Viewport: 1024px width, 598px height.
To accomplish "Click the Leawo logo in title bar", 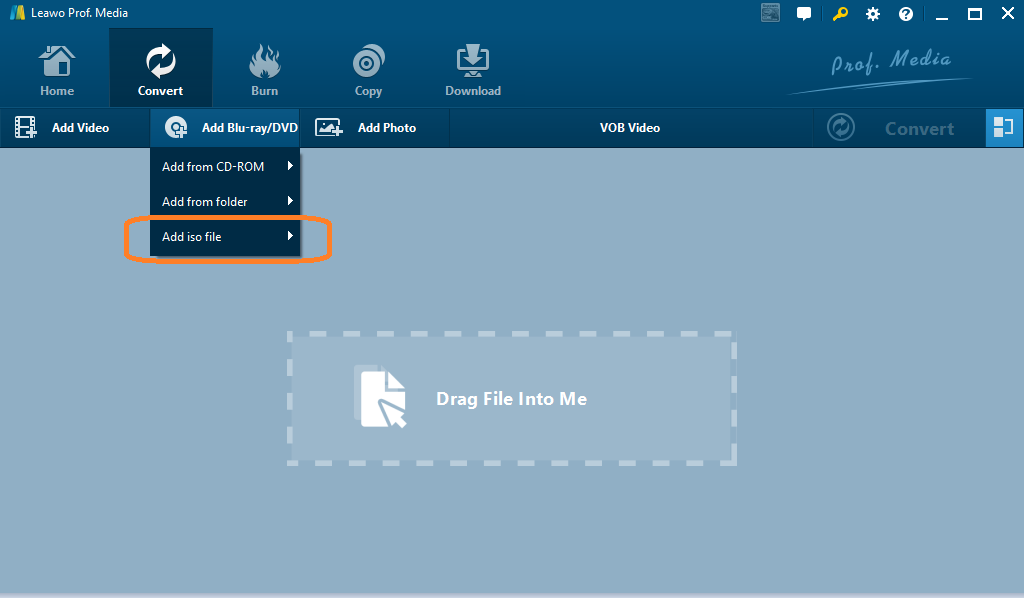I will (17, 12).
